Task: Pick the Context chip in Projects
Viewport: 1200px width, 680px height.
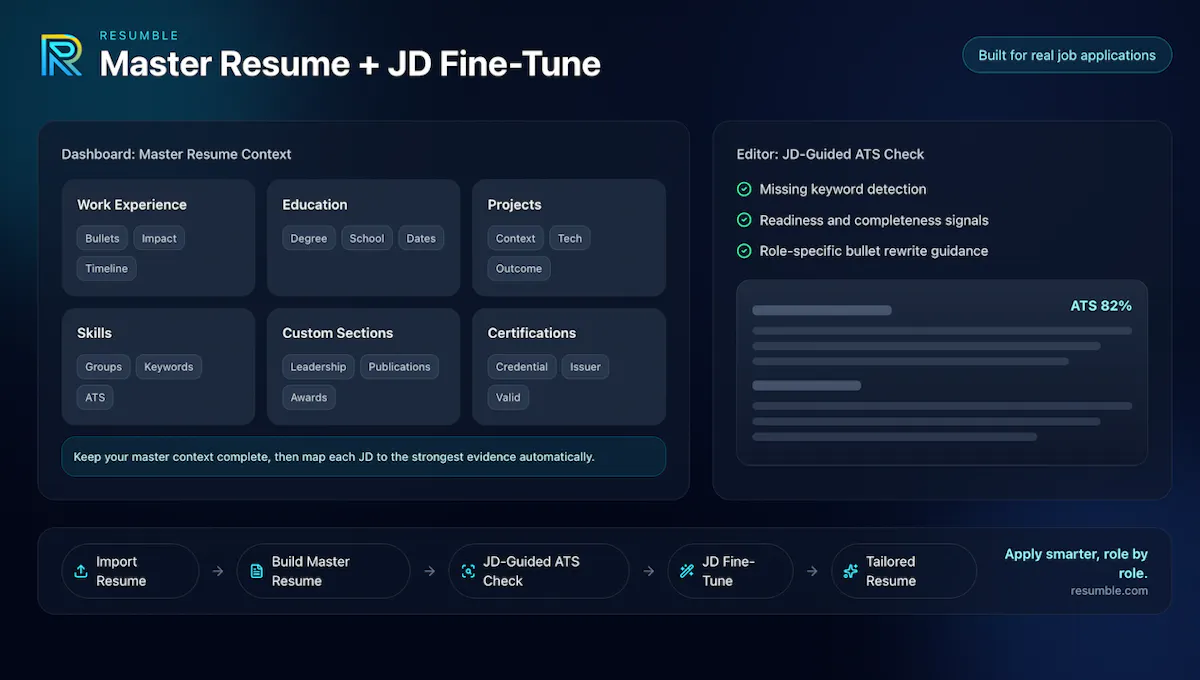Action: click(516, 238)
